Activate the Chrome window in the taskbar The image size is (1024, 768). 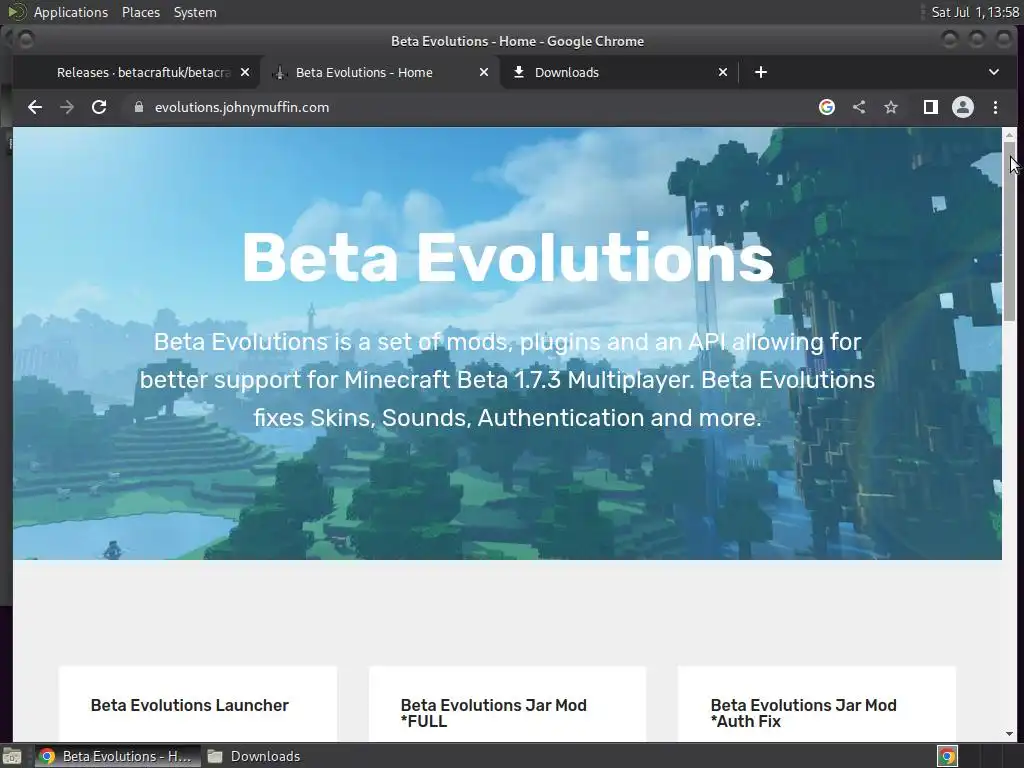(x=116, y=756)
